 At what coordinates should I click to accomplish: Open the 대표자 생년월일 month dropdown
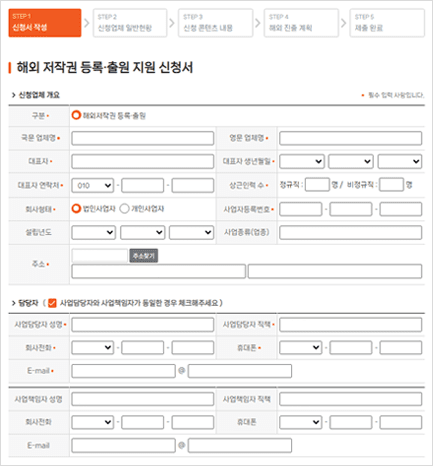(351, 162)
